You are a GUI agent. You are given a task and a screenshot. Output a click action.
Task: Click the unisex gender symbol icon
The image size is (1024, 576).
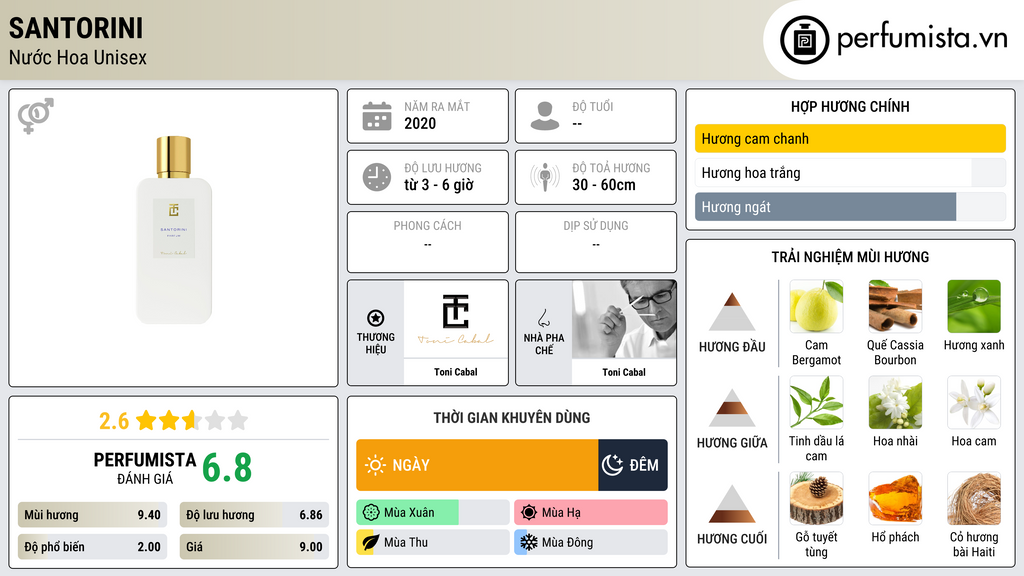[x=35, y=116]
